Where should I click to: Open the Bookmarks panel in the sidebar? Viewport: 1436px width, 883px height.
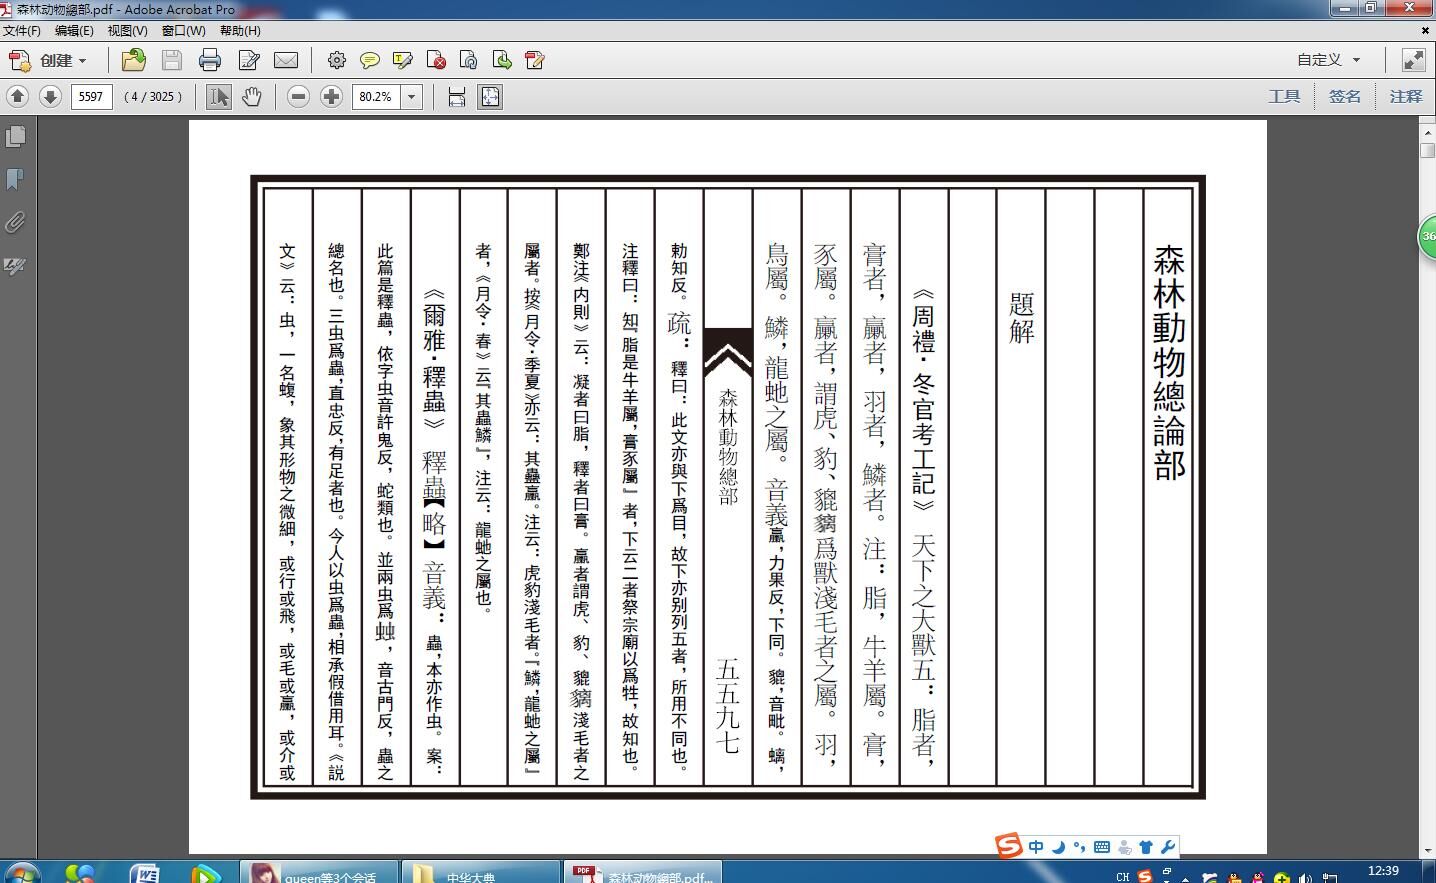click(x=15, y=179)
